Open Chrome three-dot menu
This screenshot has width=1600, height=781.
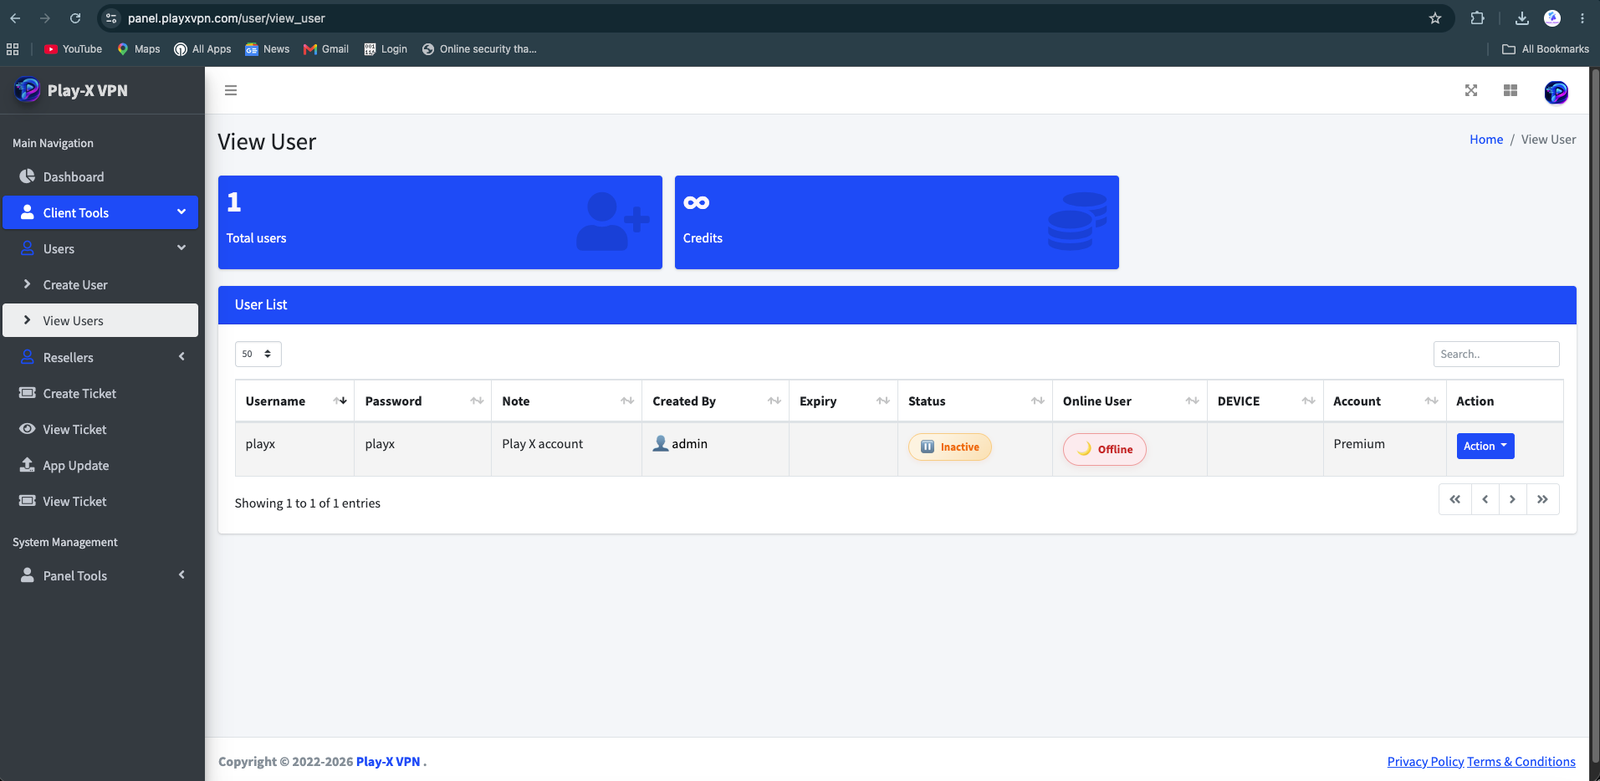pyautogui.click(x=1582, y=18)
